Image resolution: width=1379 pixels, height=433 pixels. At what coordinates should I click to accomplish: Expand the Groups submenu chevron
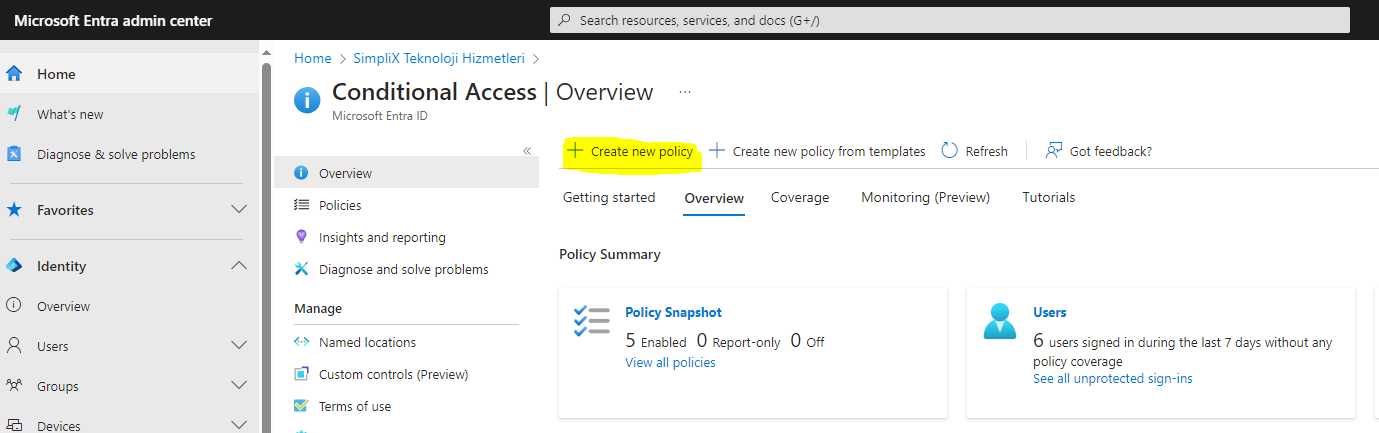tap(239, 386)
